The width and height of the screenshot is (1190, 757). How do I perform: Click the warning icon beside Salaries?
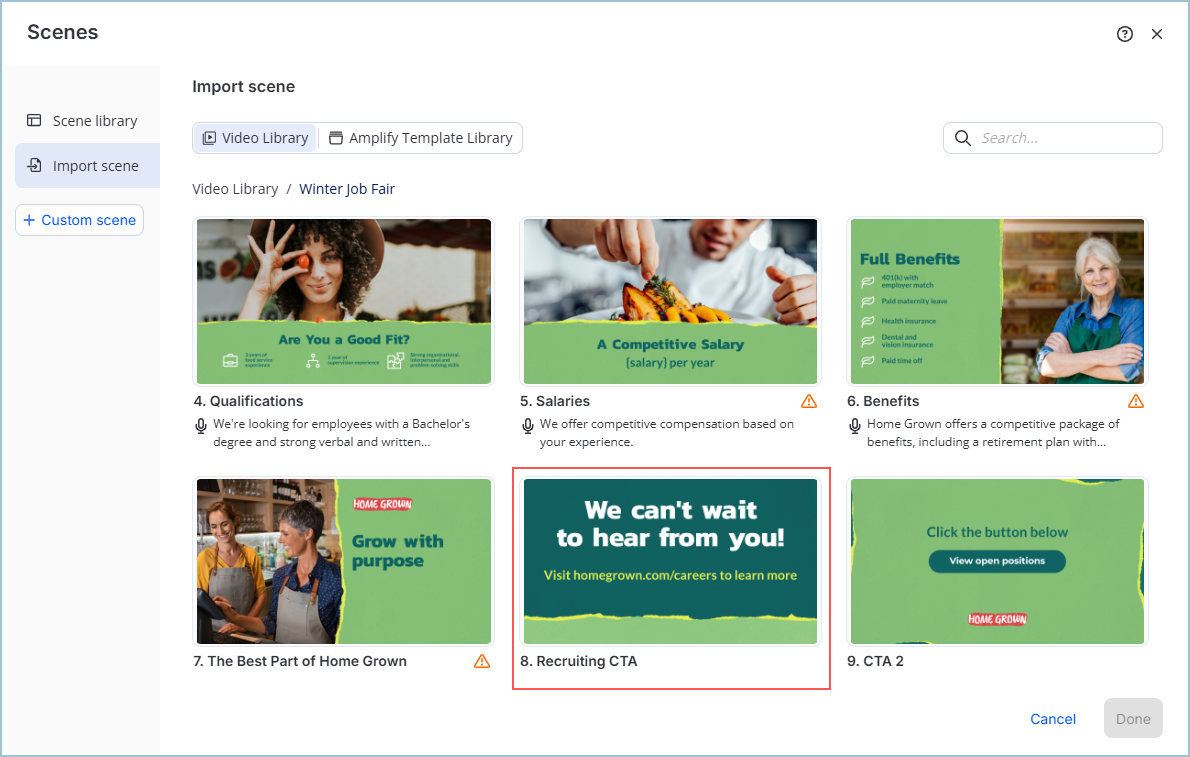click(809, 401)
